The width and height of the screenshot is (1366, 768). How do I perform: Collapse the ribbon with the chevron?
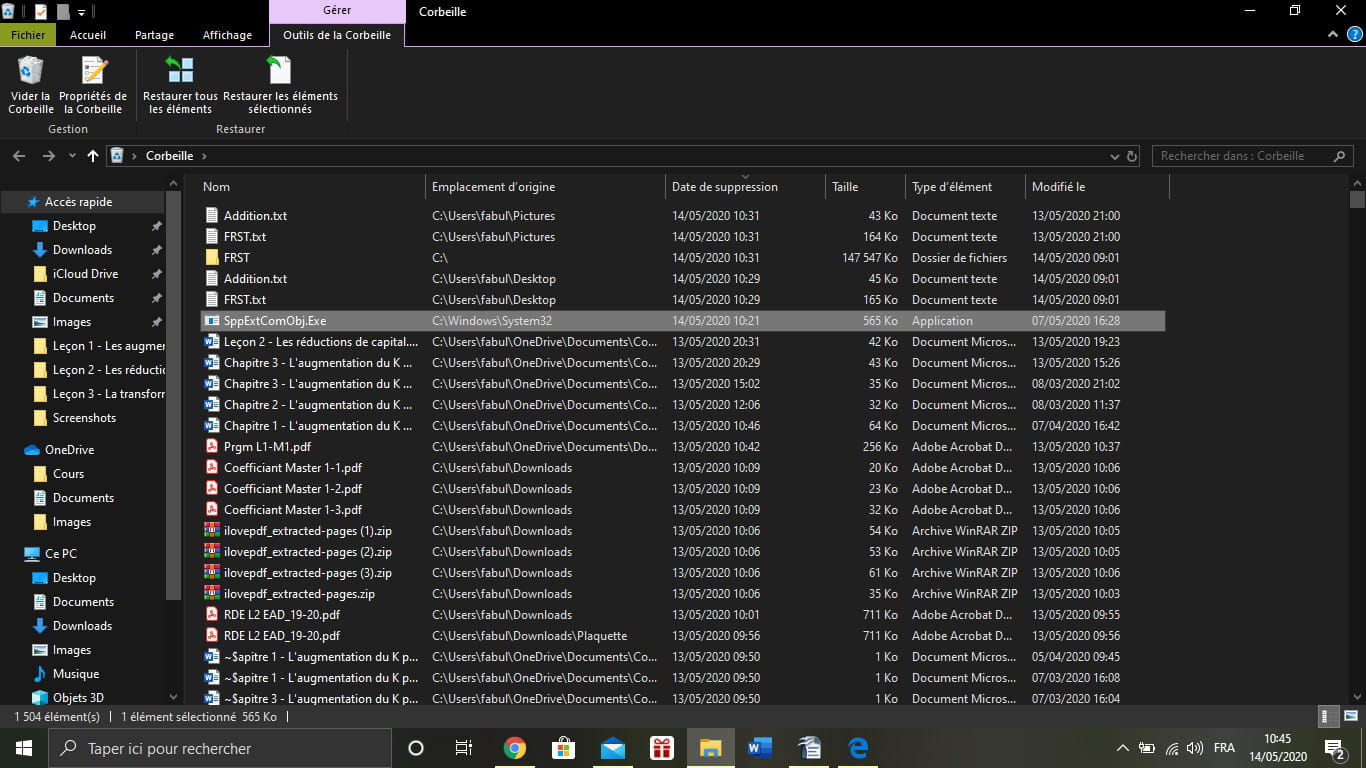pos(1334,35)
